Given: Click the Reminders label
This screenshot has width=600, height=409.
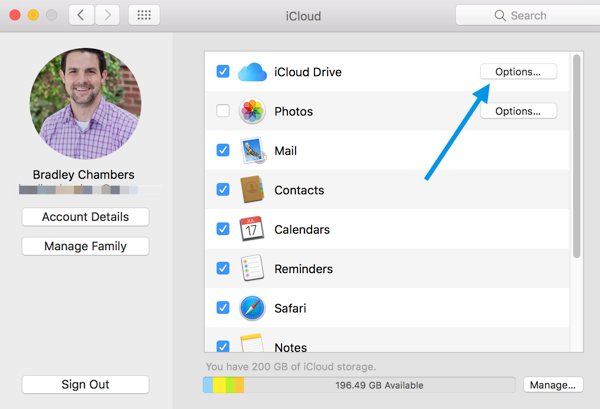Looking at the screenshot, I should click(303, 269).
